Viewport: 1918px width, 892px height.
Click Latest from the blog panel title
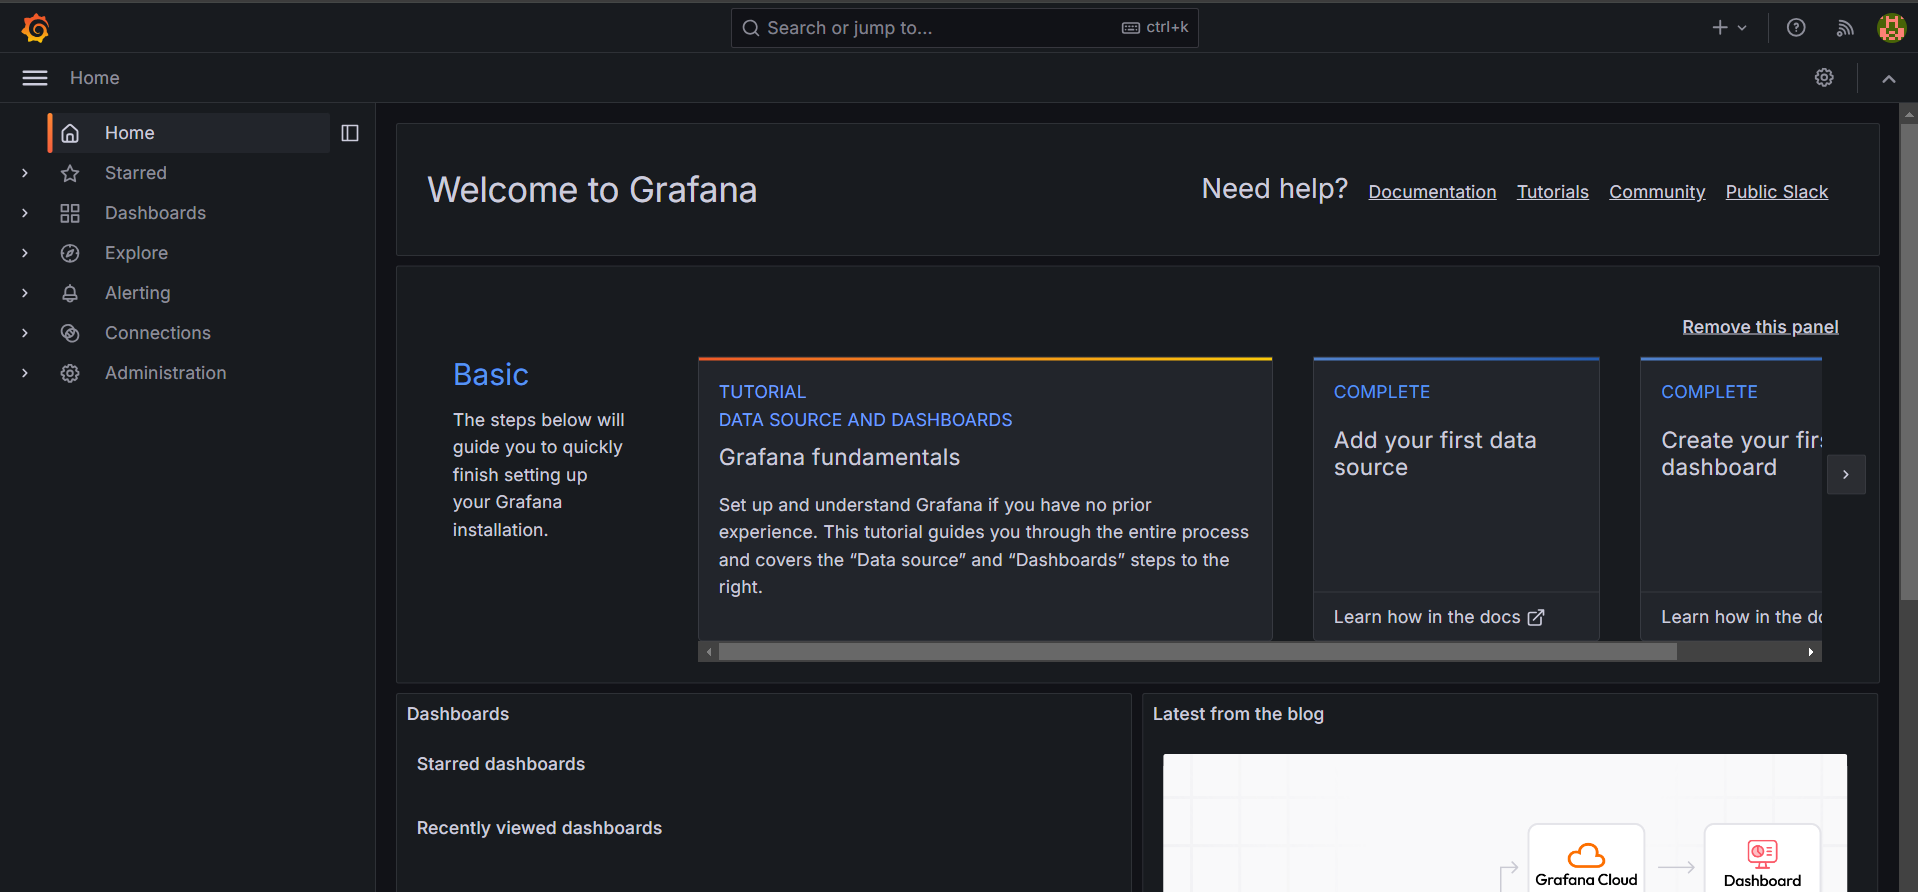point(1238,714)
